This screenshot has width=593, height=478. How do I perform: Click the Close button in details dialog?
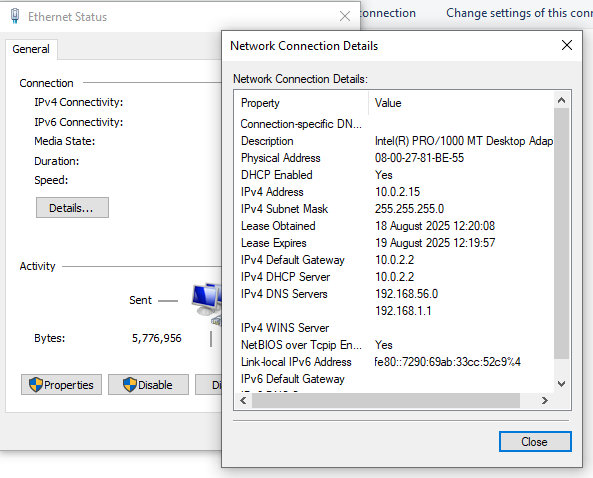tap(535, 442)
